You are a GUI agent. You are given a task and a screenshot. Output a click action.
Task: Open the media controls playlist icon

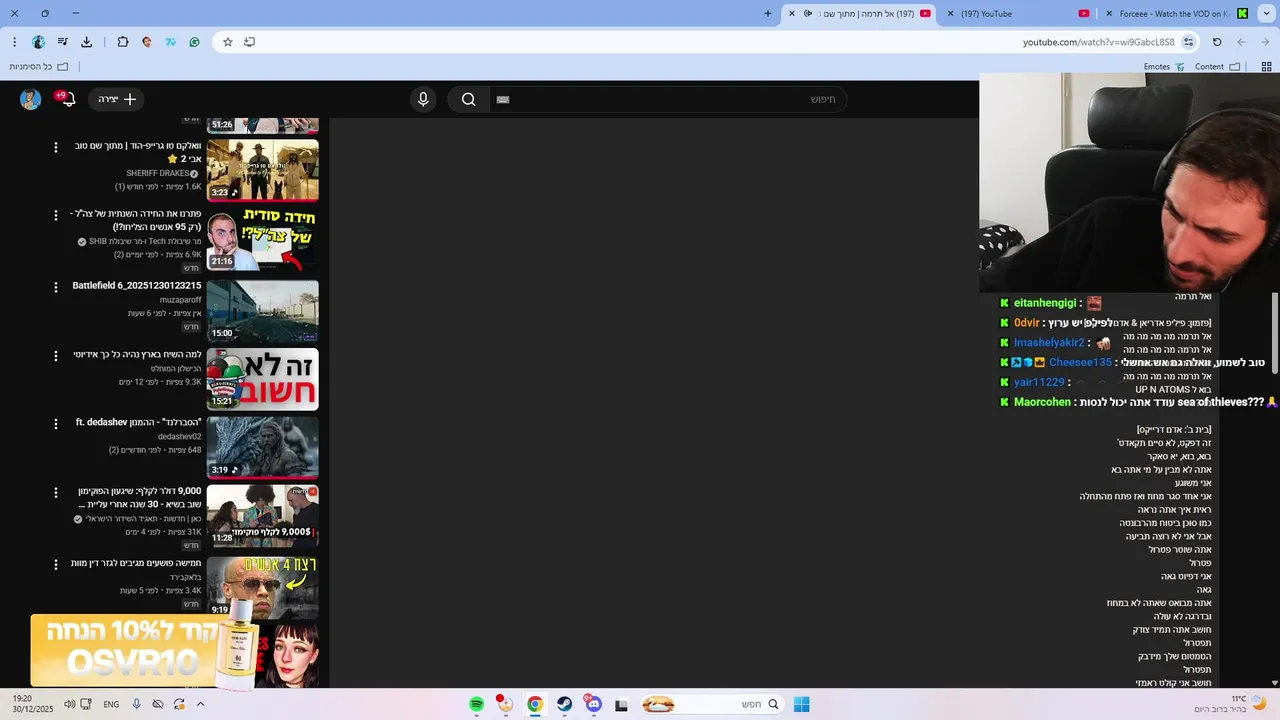pos(62,42)
